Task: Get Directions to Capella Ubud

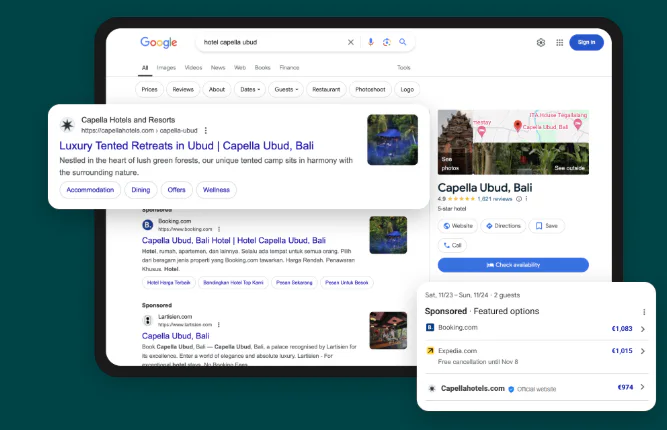Action: coord(503,226)
